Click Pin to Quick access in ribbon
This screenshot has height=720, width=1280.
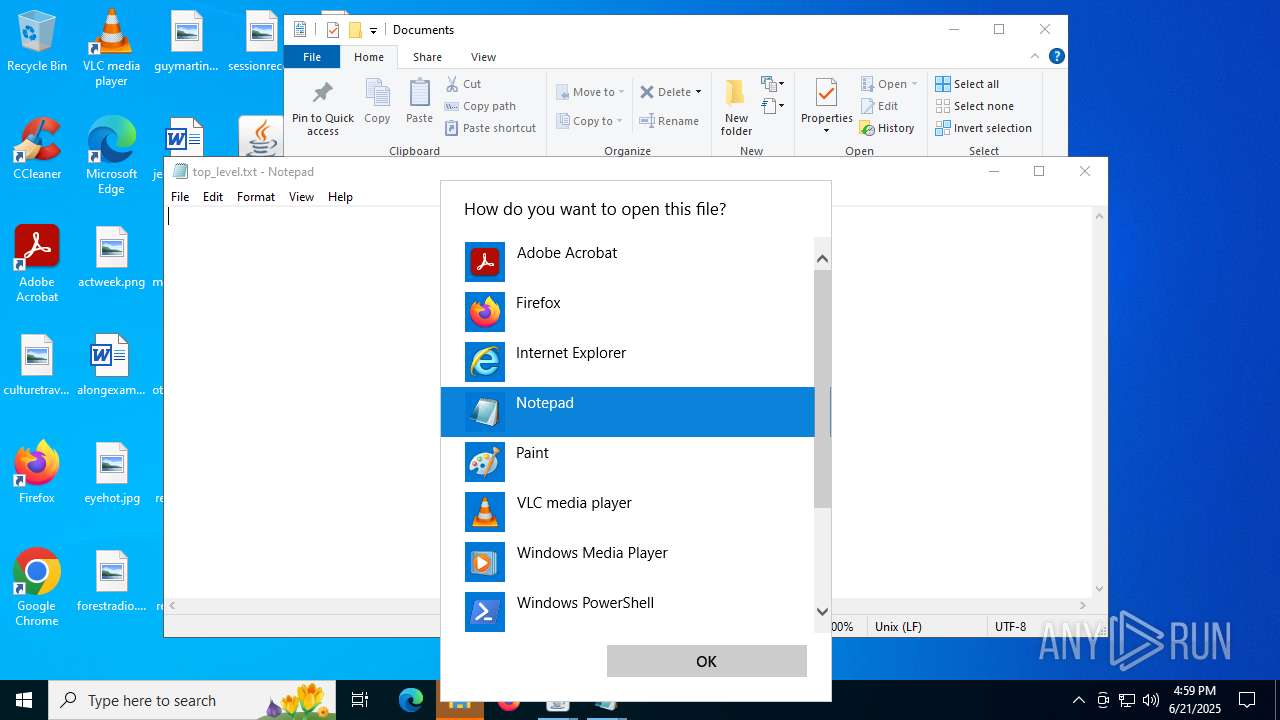(x=323, y=108)
